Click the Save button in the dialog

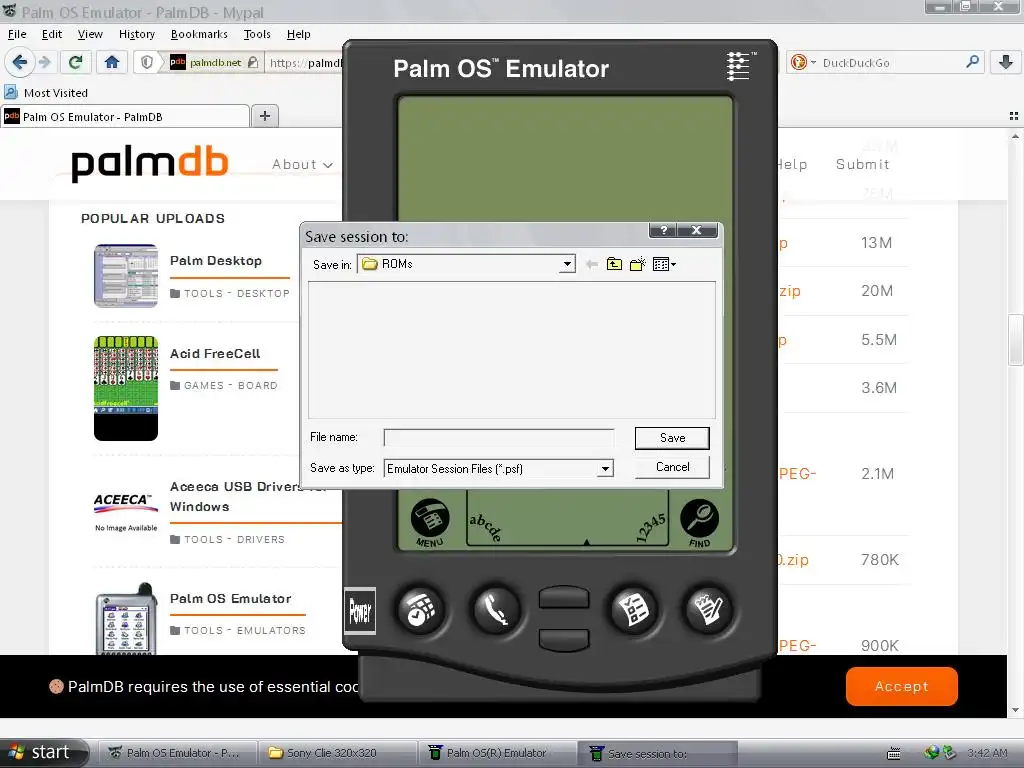672,438
